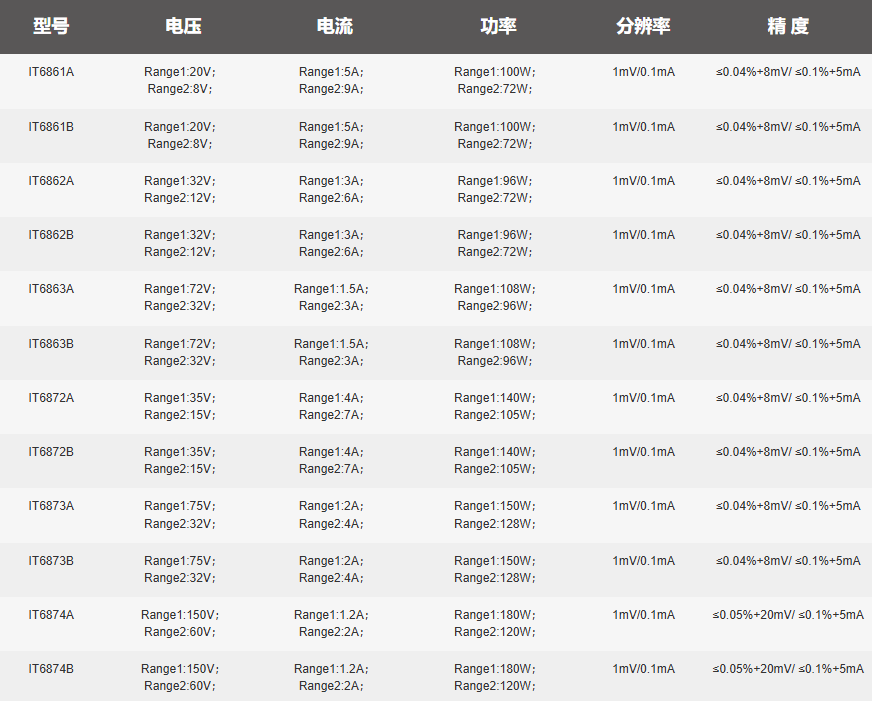The height and width of the screenshot is (701, 872).
Task: Click the 1mV/0.1mA resolution for IT6872A
Action: click(643, 397)
